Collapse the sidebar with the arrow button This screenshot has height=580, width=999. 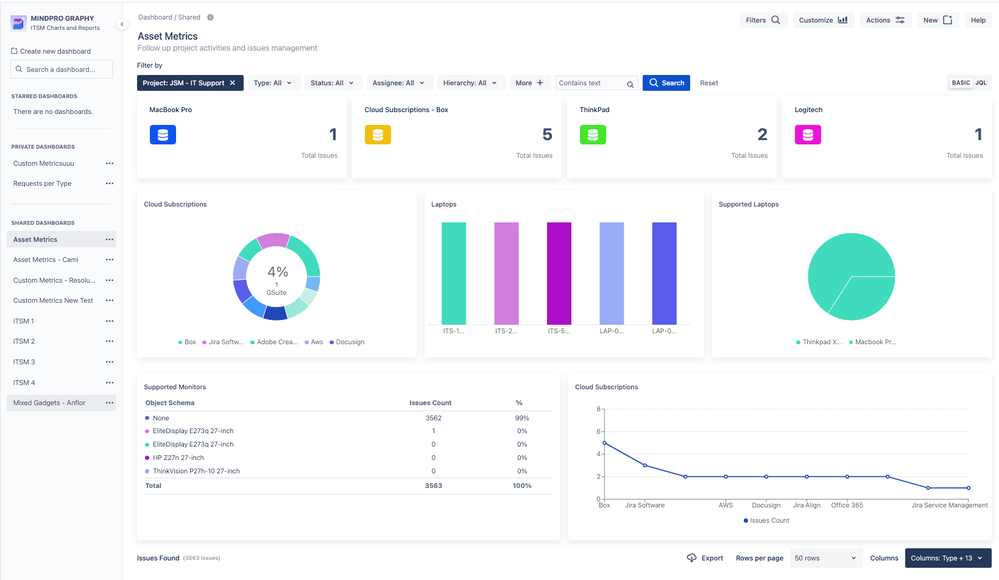coord(122,24)
